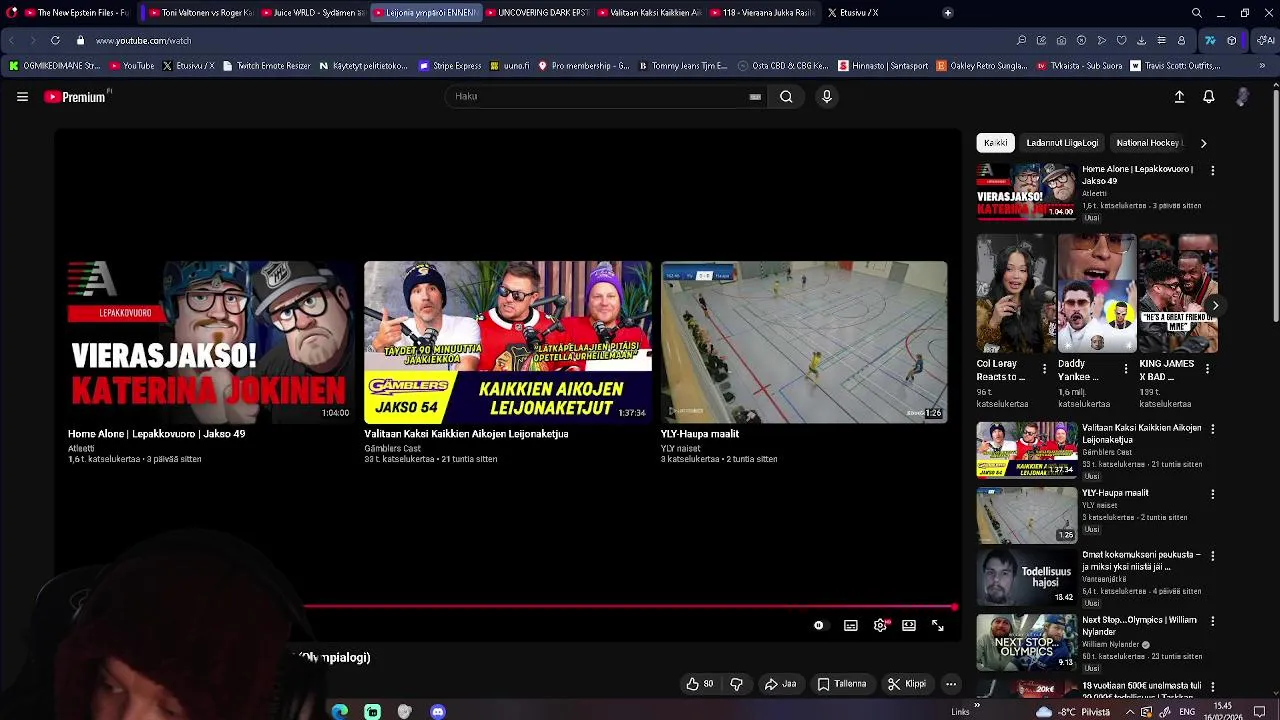Expand the hidden bookmarks overflow chevron
Screen dimensions: 1280x720
coord(1262,66)
